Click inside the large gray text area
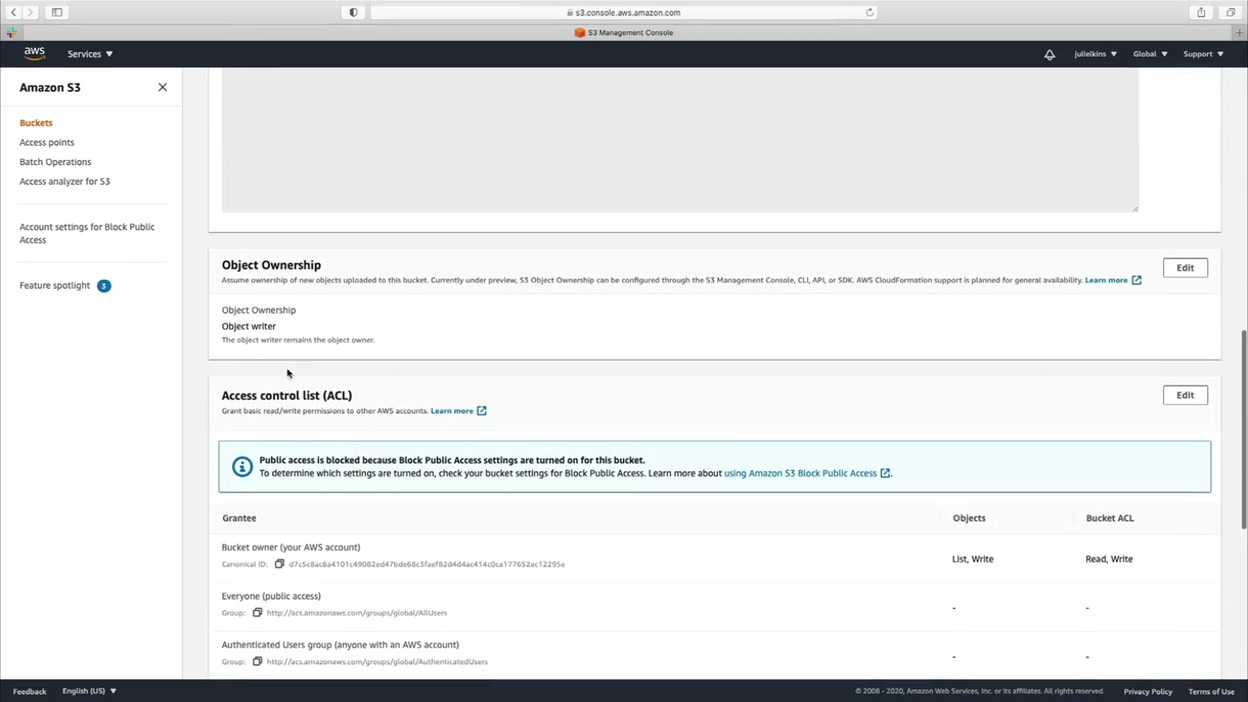The image size is (1248, 702). (x=680, y=140)
